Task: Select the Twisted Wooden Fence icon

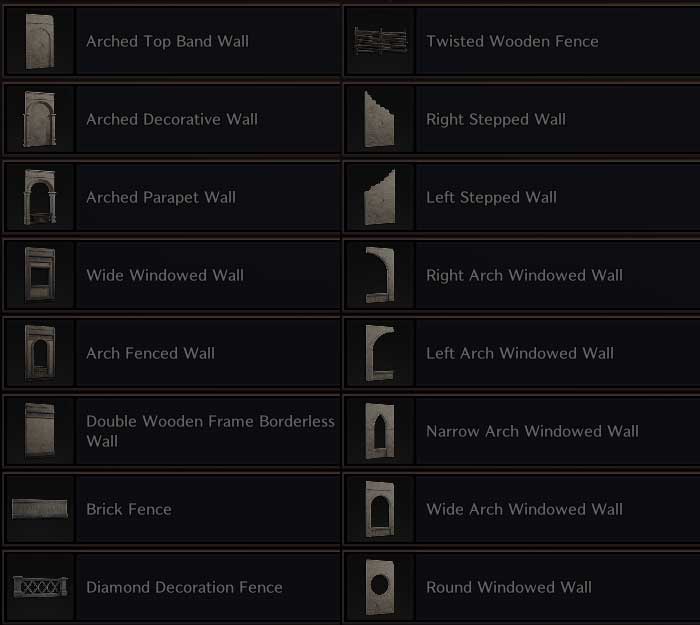Action: click(379, 41)
